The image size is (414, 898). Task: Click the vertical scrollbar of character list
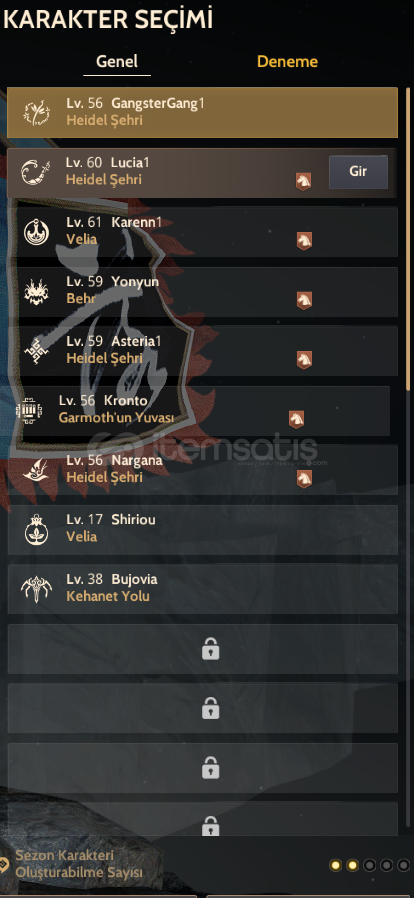(408, 241)
